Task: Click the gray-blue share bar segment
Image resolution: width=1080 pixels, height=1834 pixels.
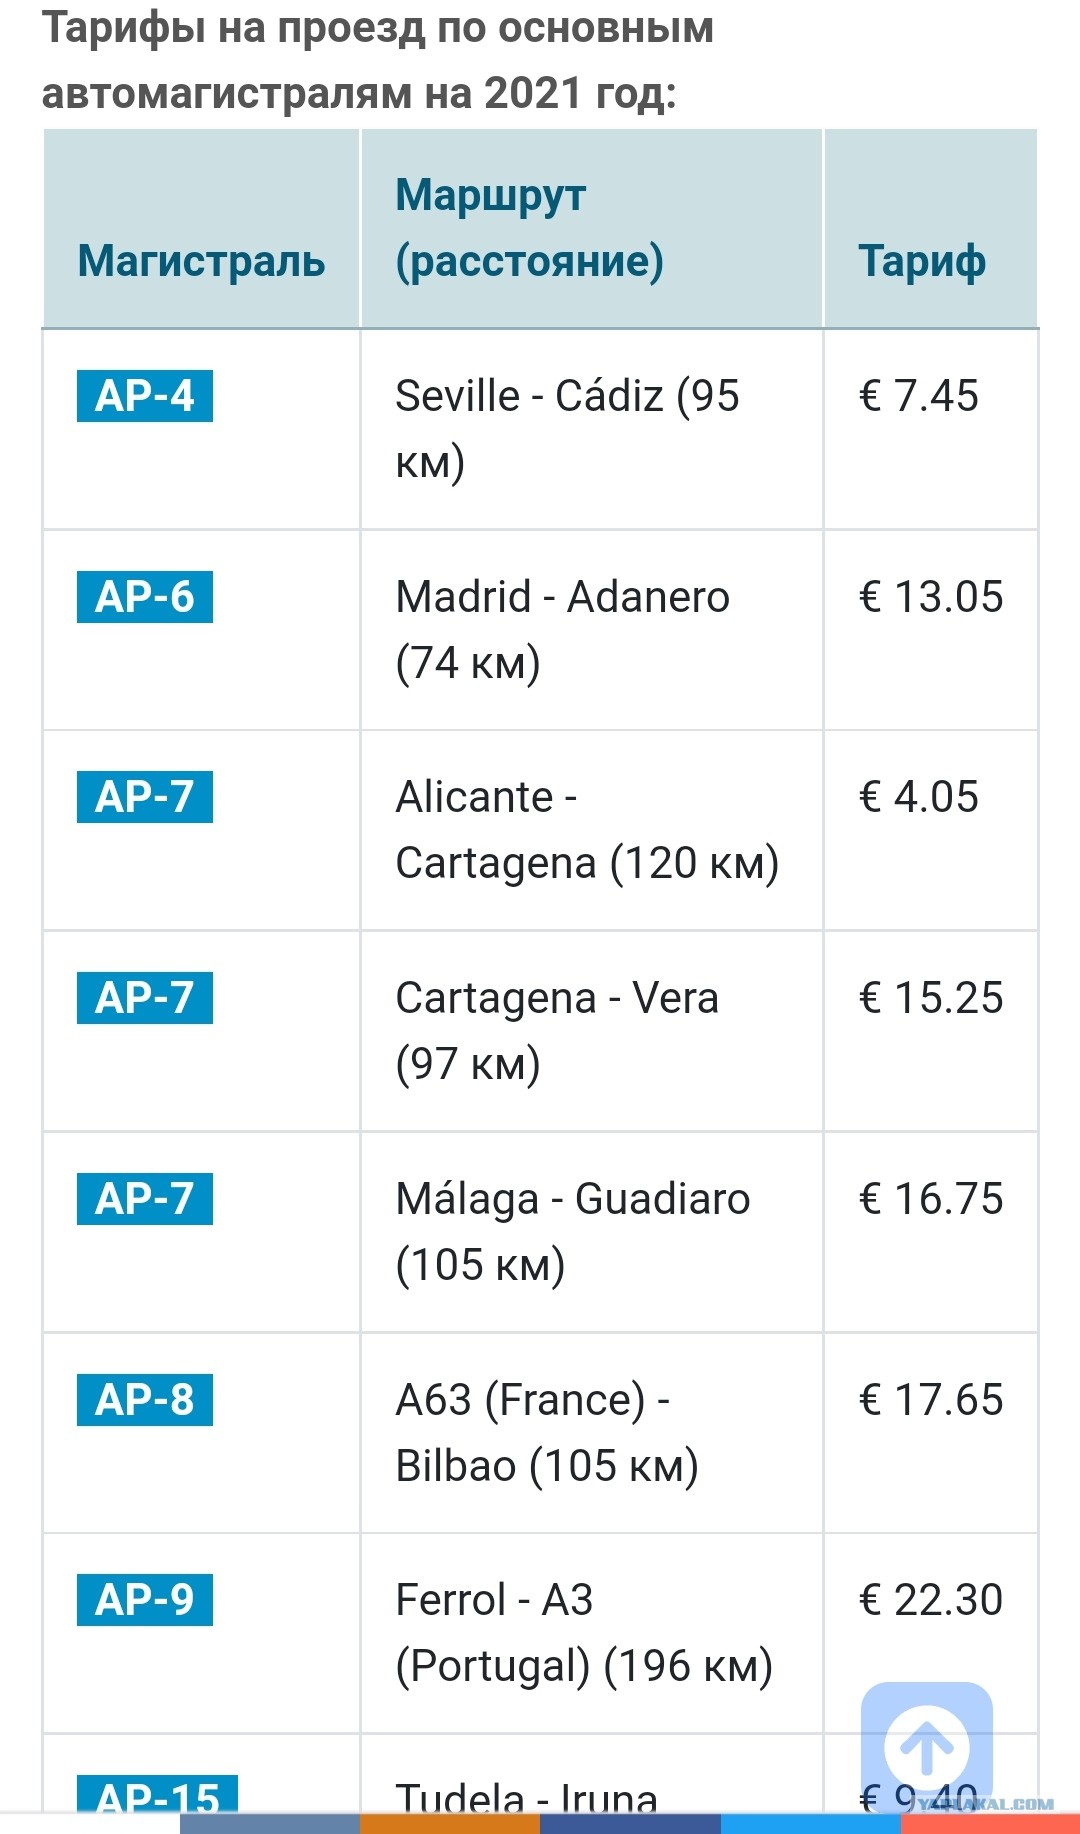Action: point(270,1824)
